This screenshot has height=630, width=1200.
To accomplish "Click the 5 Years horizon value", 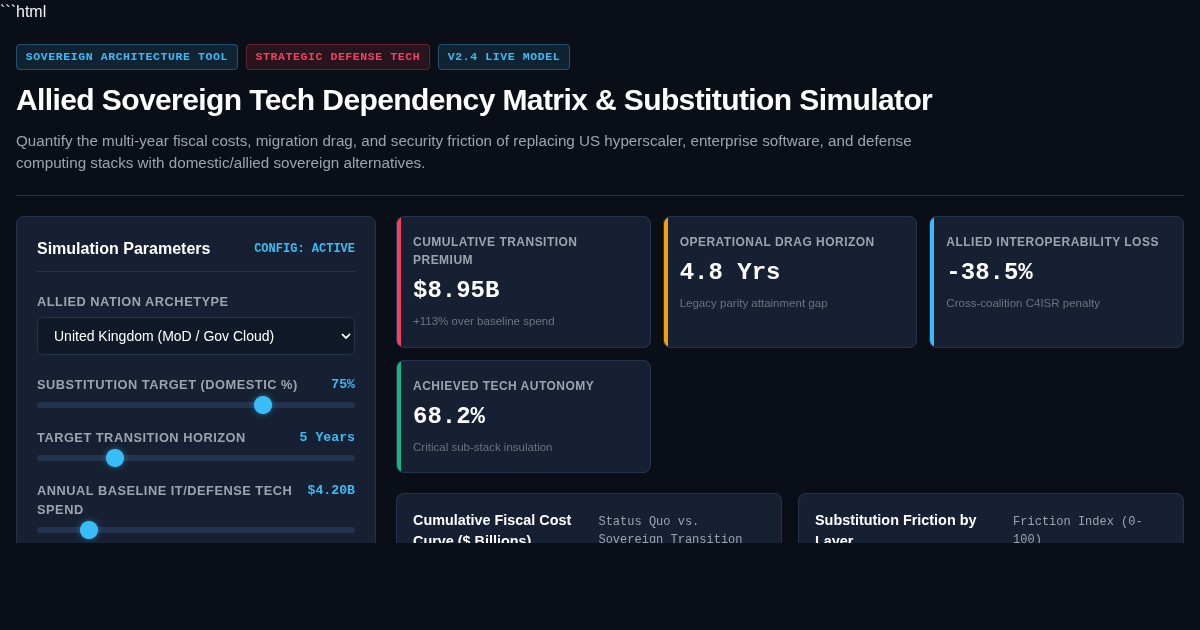I will click(327, 437).
